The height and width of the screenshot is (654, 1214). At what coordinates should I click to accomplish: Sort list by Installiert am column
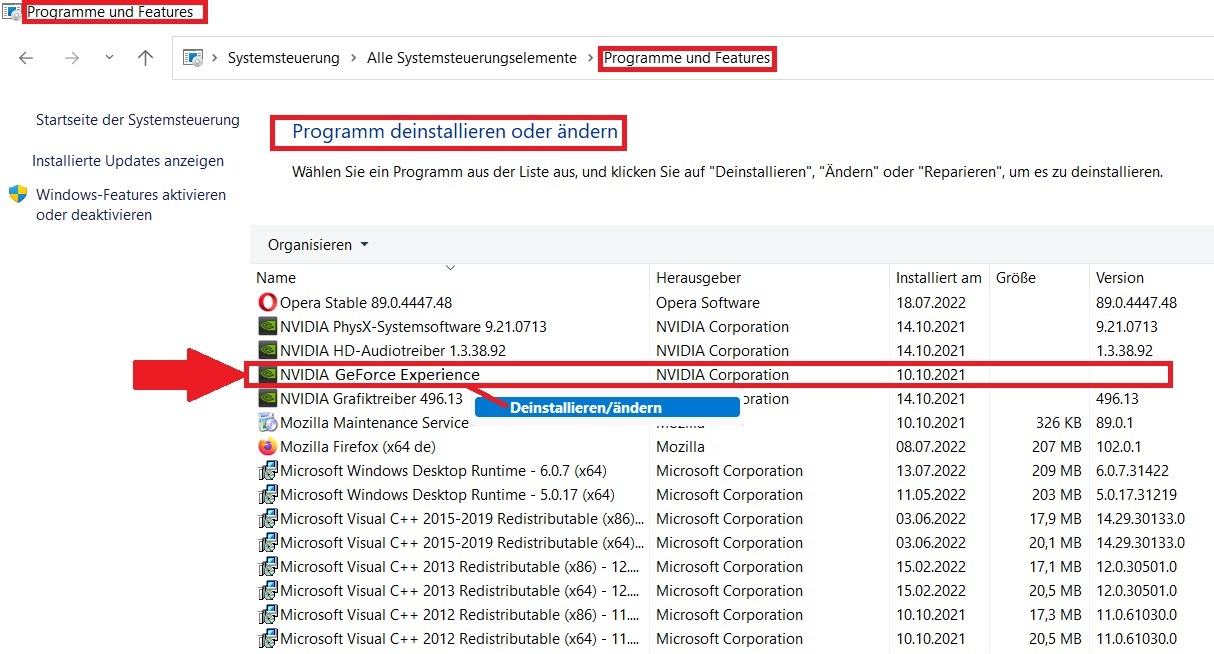[x=939, y=277]
